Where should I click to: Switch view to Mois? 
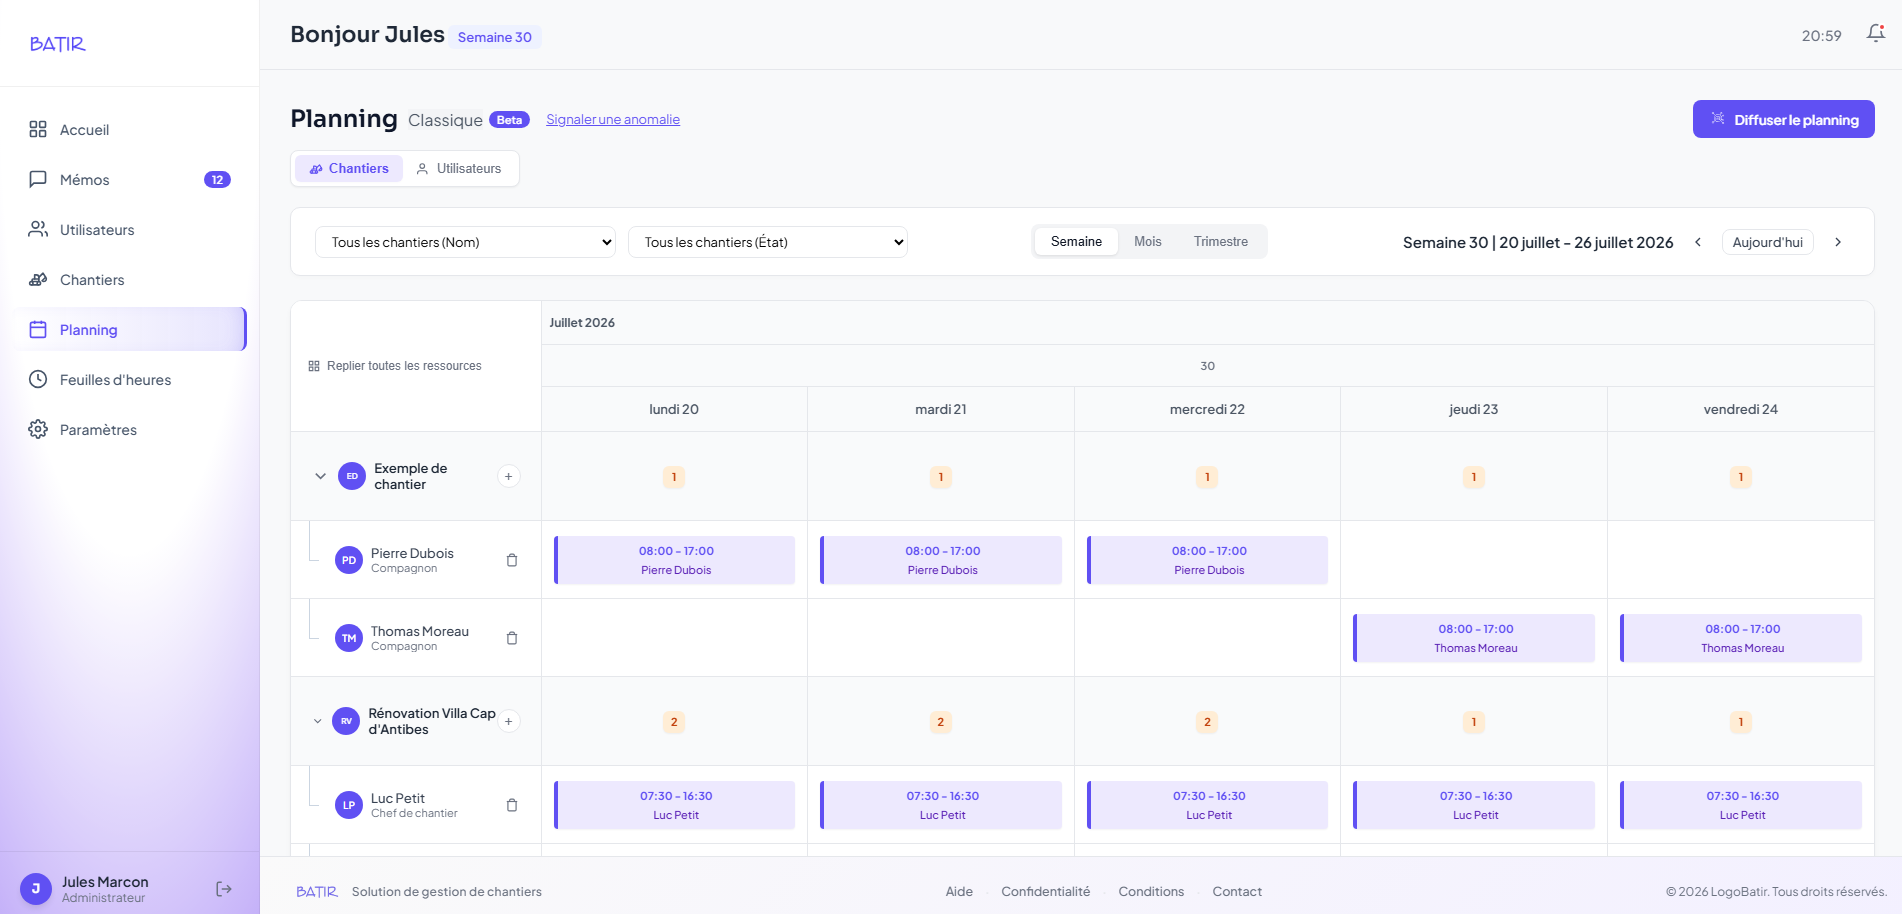click(x=1147, y=242)
